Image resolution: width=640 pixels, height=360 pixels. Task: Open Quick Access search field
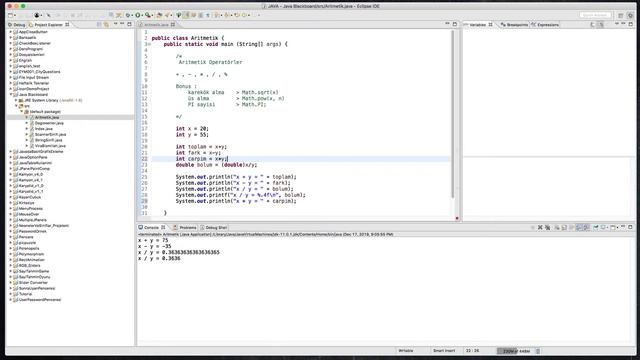click(595, 15)
